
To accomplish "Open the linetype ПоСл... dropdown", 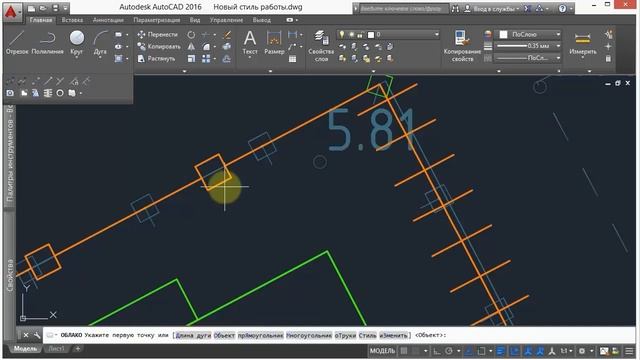I will click(558, 58).
